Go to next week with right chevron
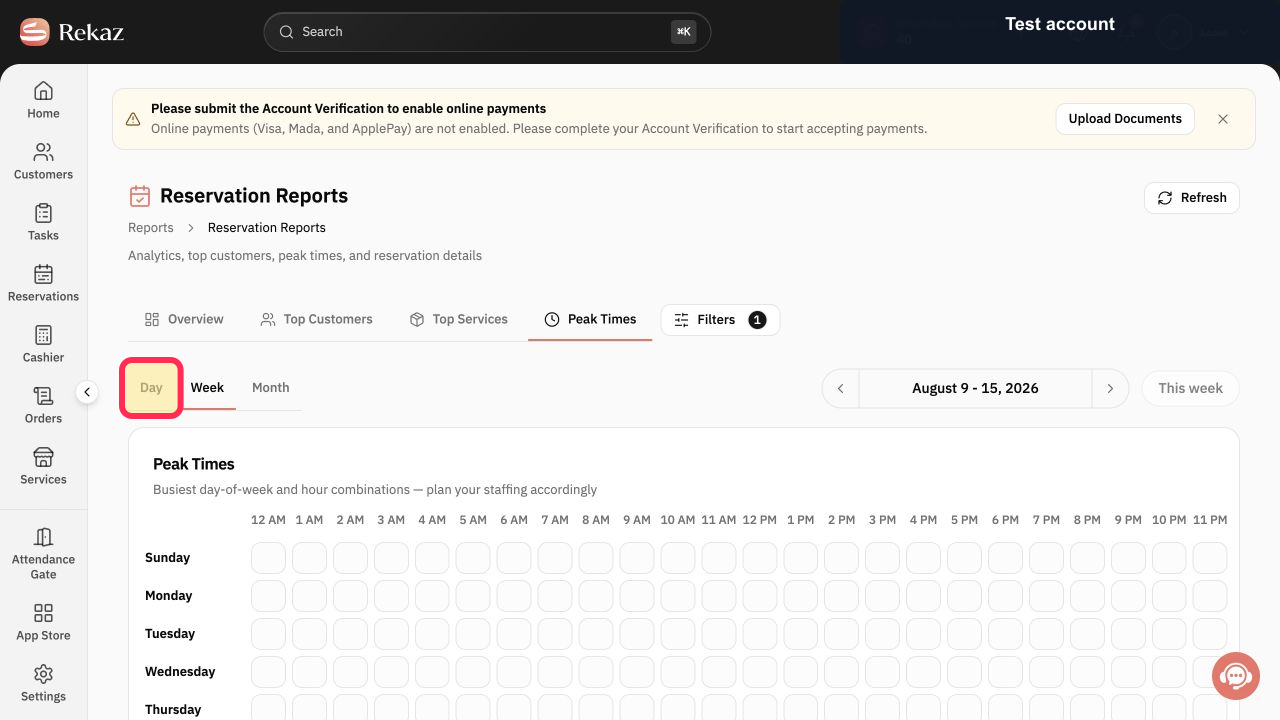Viewport: 1280px width, 720px height. tap(1110, 388)
